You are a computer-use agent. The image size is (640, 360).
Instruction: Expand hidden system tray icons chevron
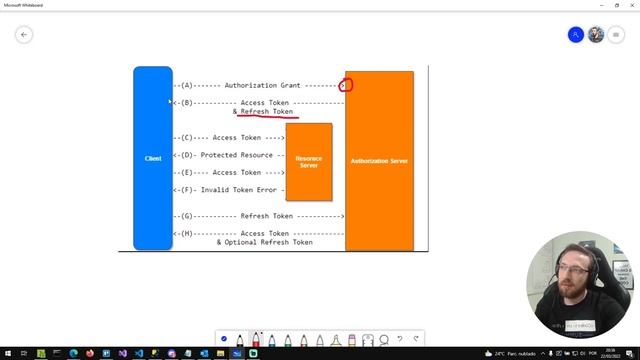543,353
